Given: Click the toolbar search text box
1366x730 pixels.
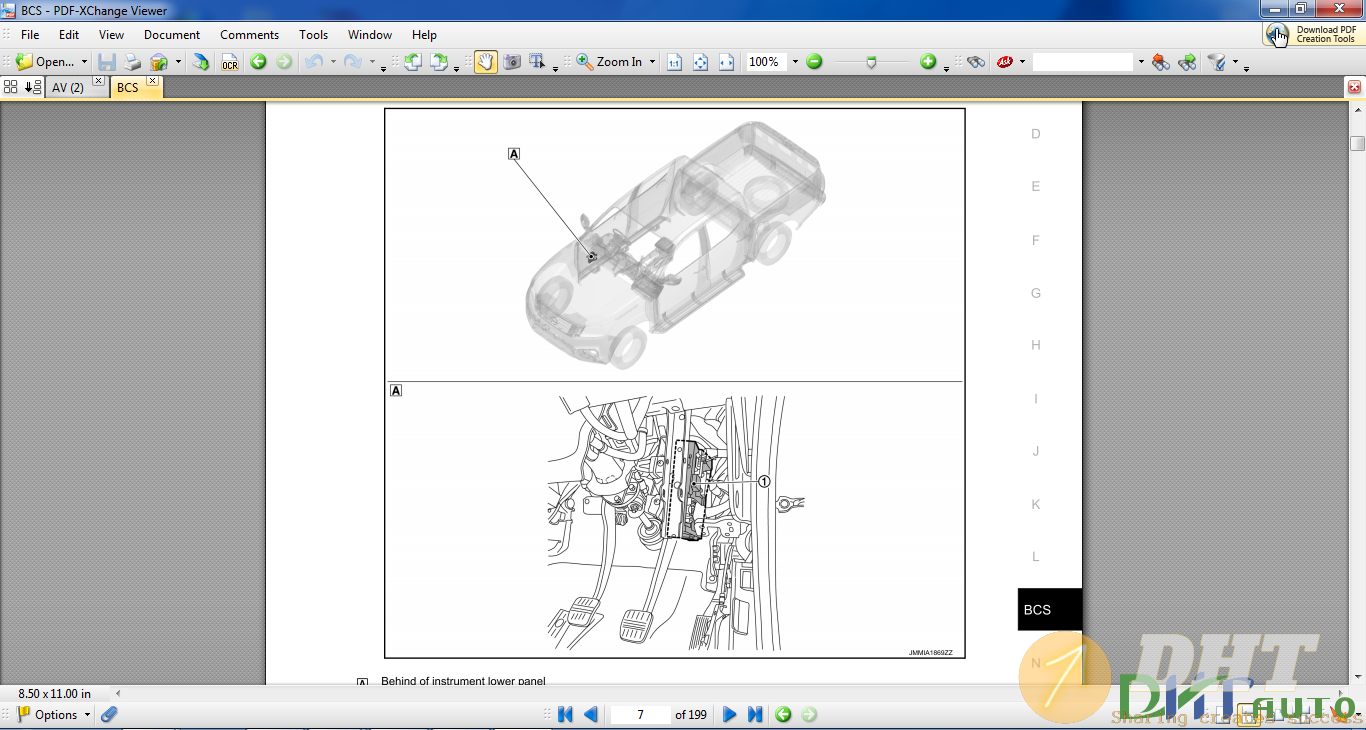Looking at the screenshot, I should pos(1083,62).
